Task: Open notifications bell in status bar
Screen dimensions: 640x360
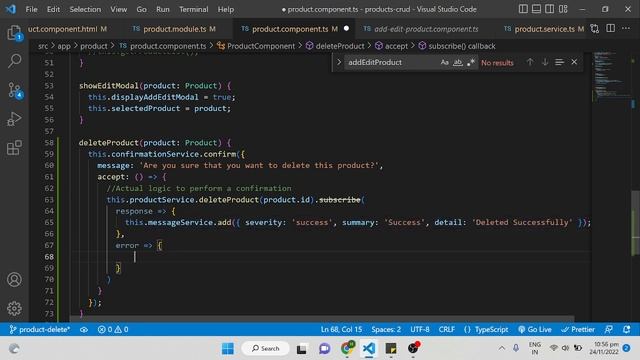Action: coord(627,329)
